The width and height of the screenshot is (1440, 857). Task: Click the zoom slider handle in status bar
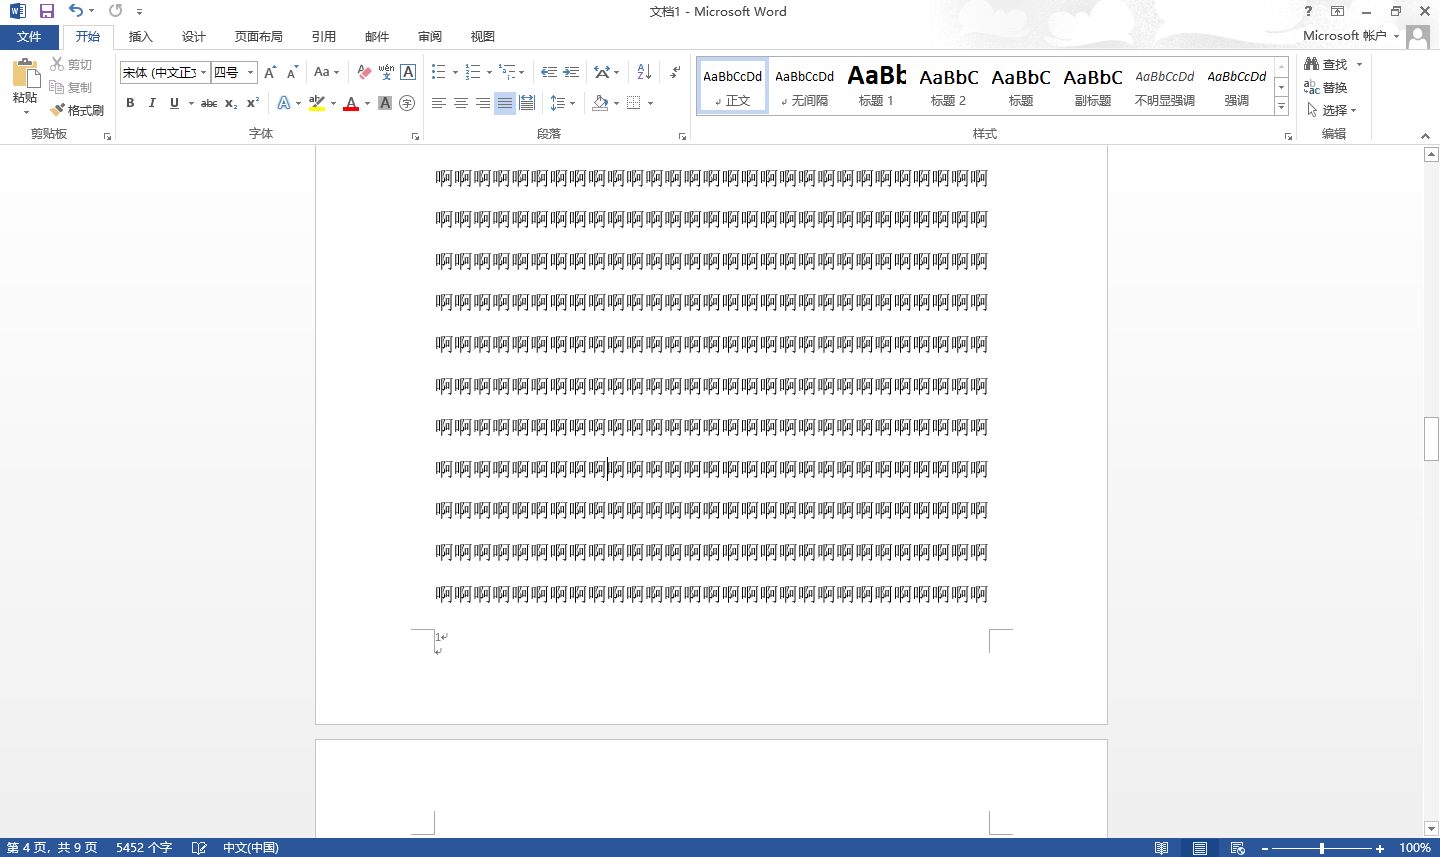pyautogui.click(x=1321, y=848)
